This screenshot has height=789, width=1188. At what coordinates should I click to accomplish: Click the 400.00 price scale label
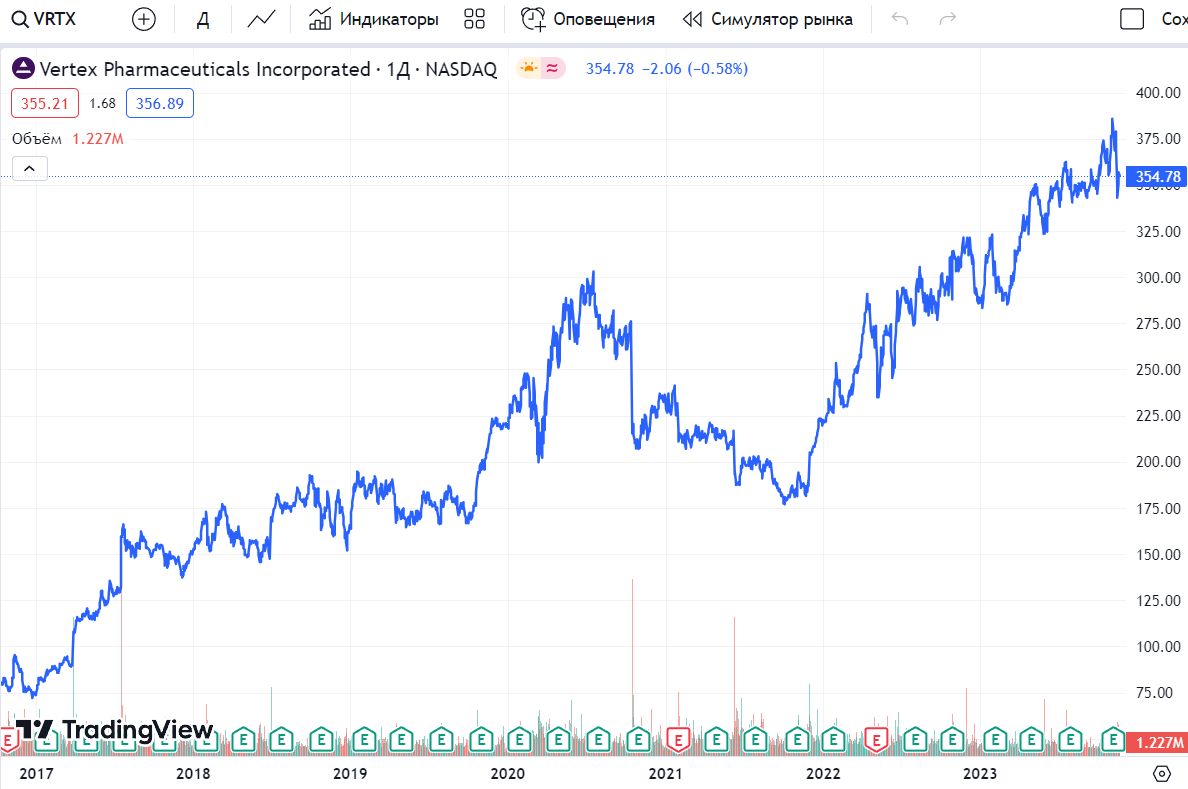[x=1158, y=92]
